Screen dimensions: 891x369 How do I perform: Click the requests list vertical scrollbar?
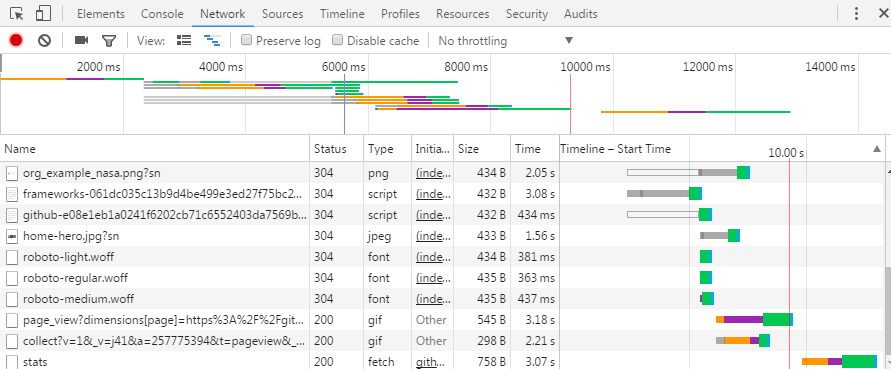tap(888, 266)
